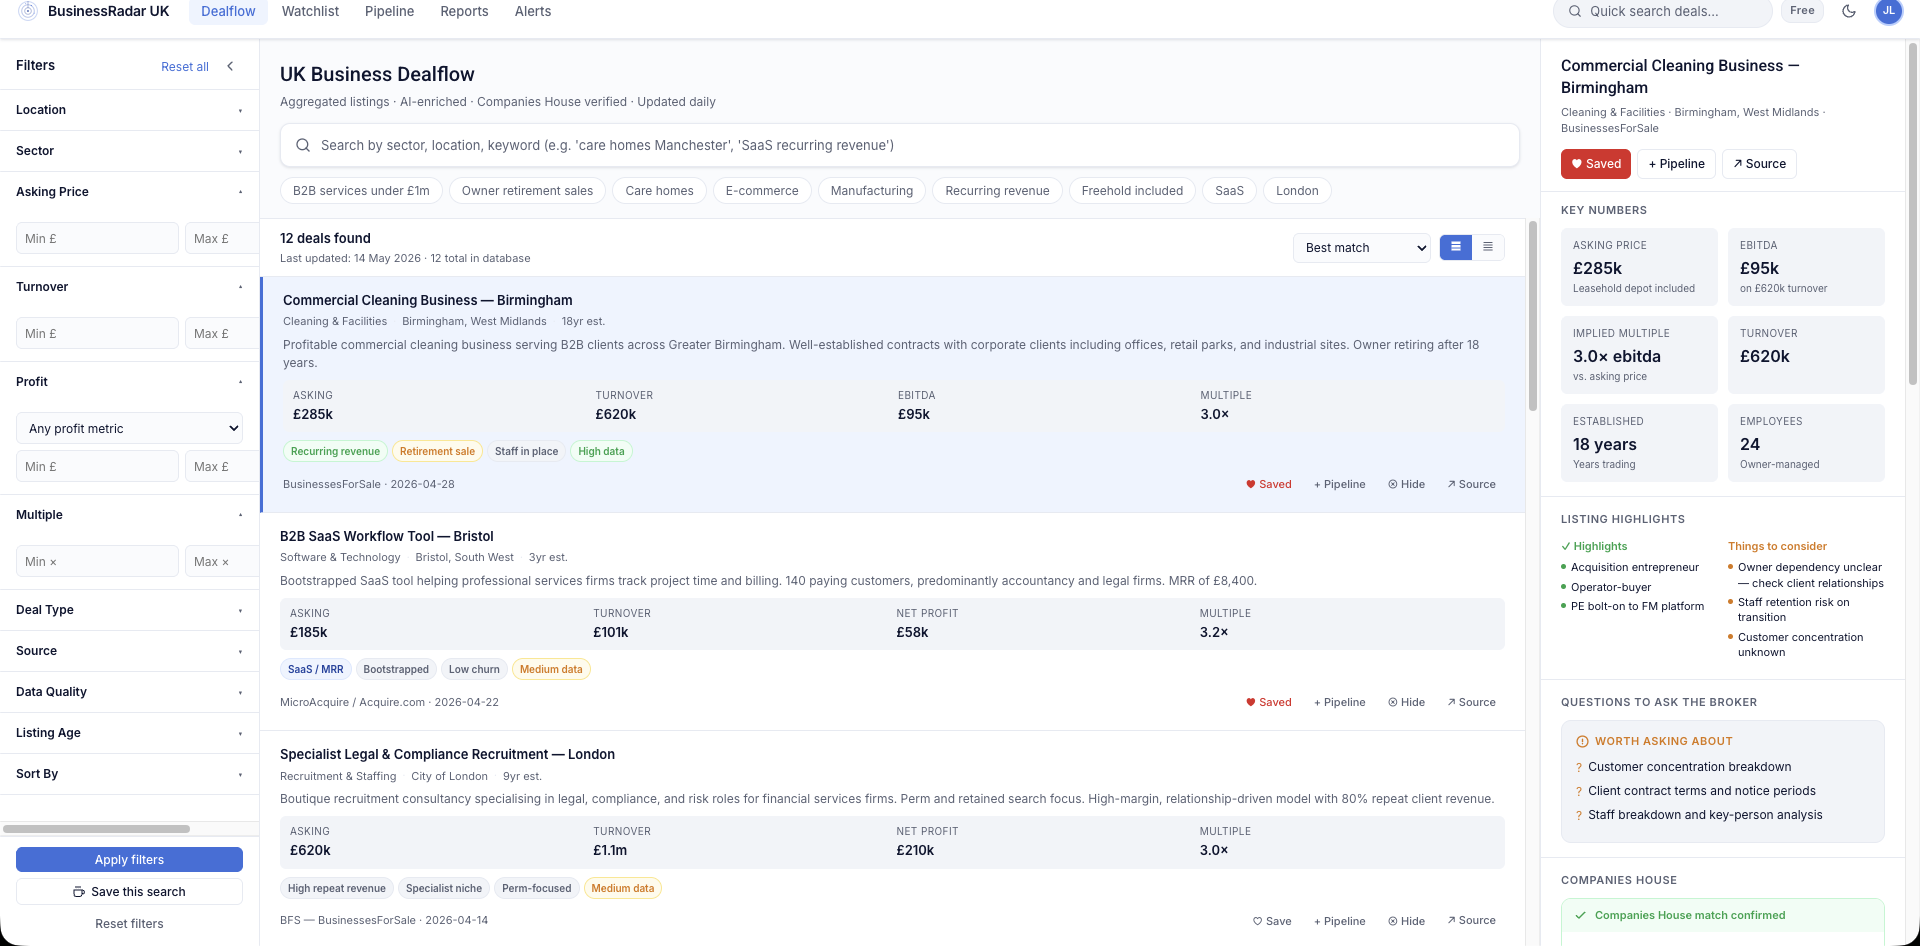Switch to card list view

coord(1456,247)
